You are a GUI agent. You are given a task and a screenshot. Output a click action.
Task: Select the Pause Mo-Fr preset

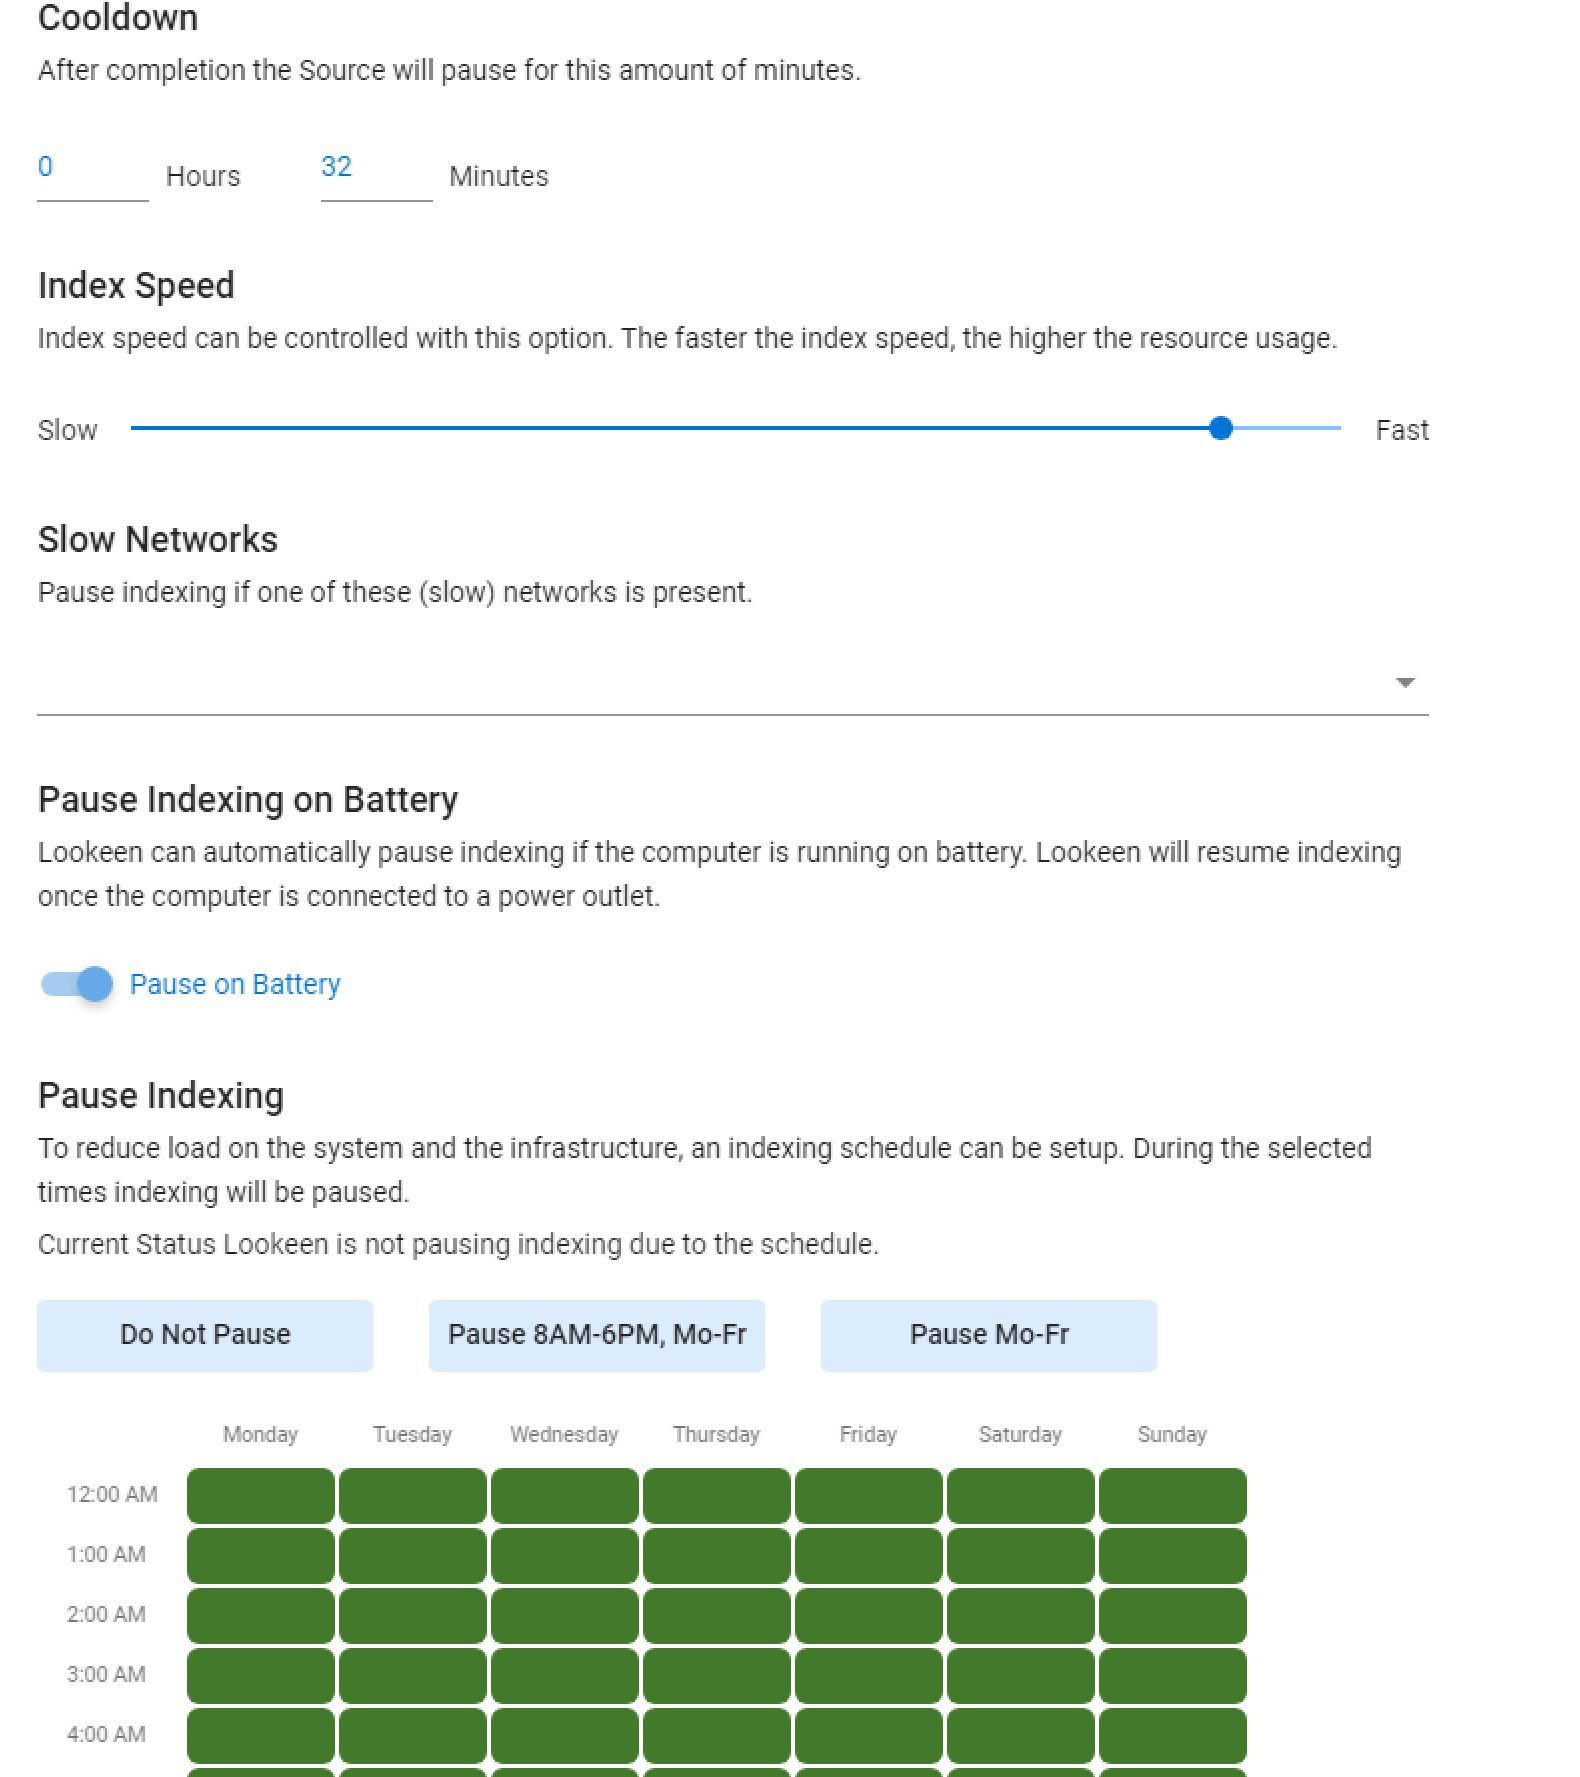tap(989, 1335)
